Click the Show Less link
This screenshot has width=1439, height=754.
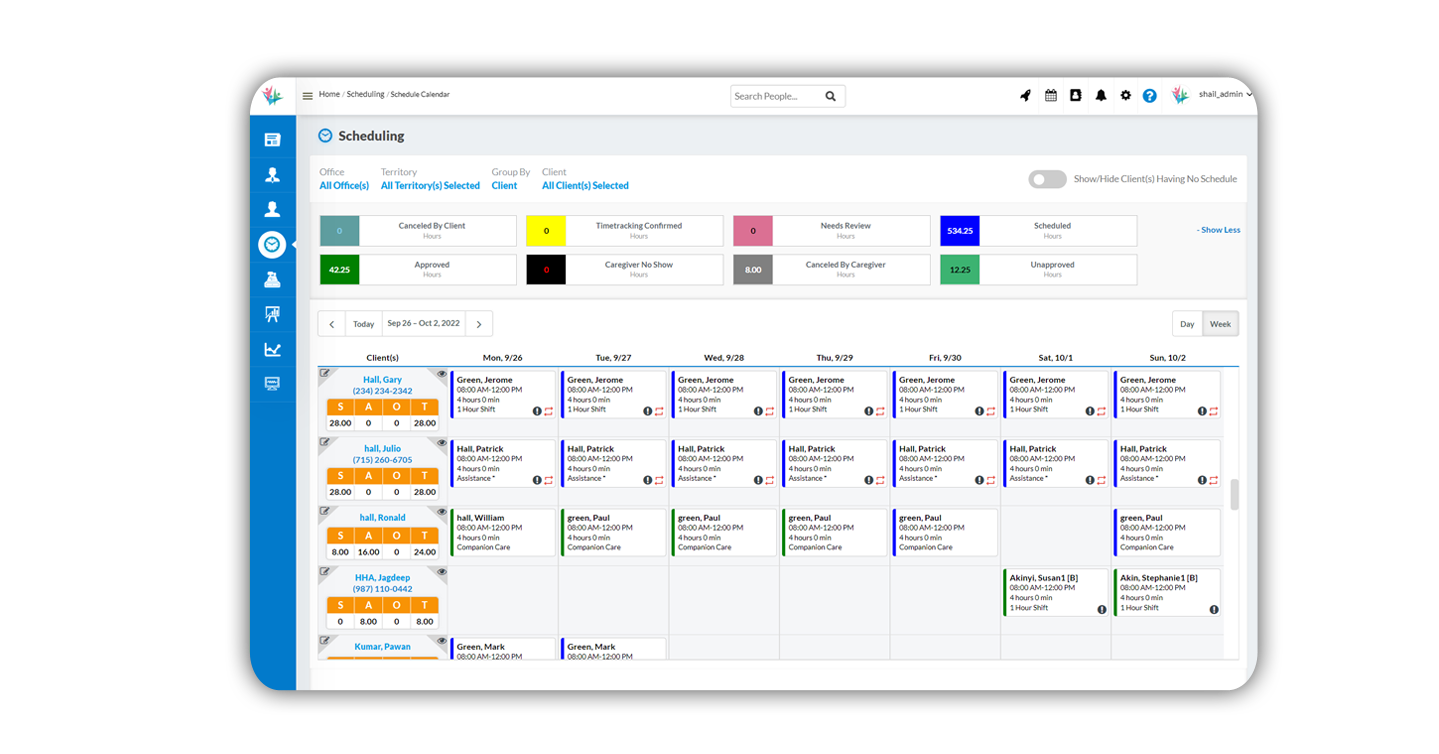(x=1219, y=230)
